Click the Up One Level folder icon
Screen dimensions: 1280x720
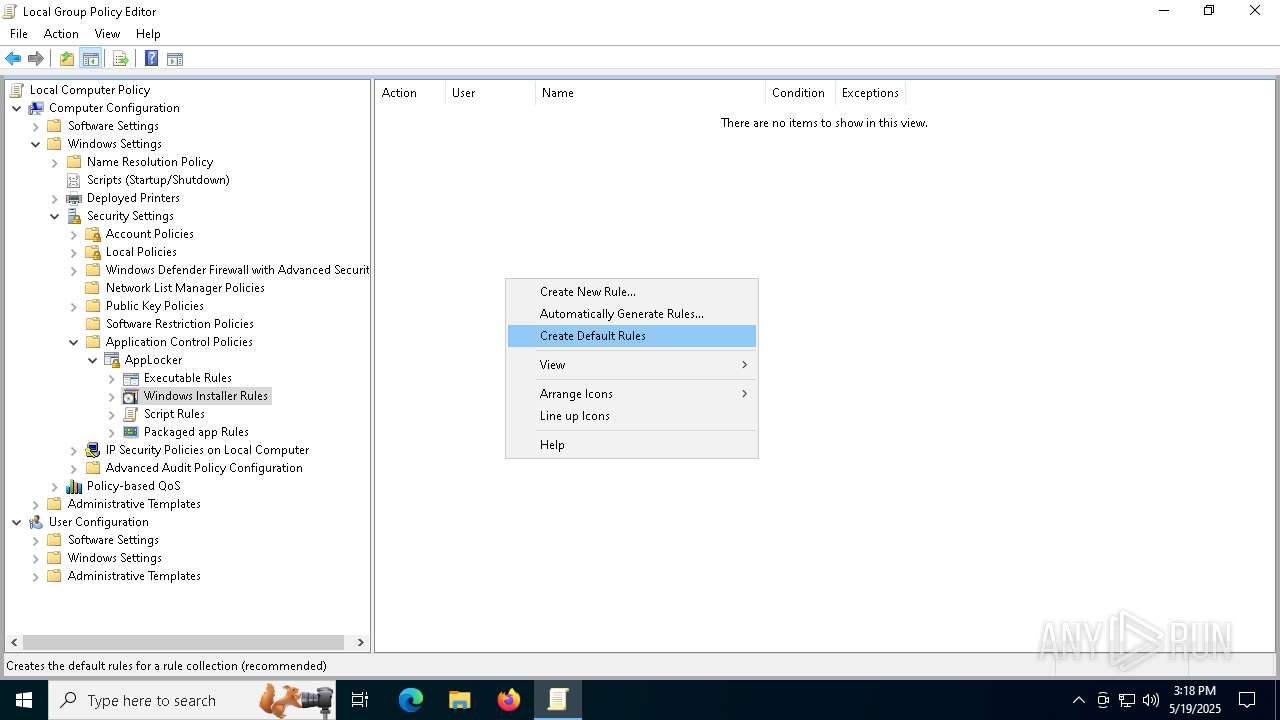(x=67, y=59)
